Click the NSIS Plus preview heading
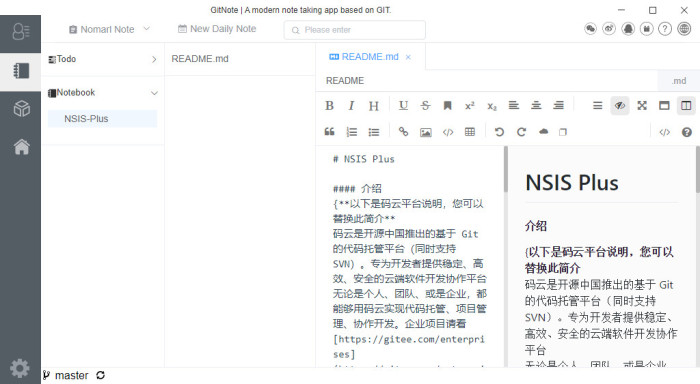Screen dimensions: 700x384 pyautogui.click(x=571, y=183)
